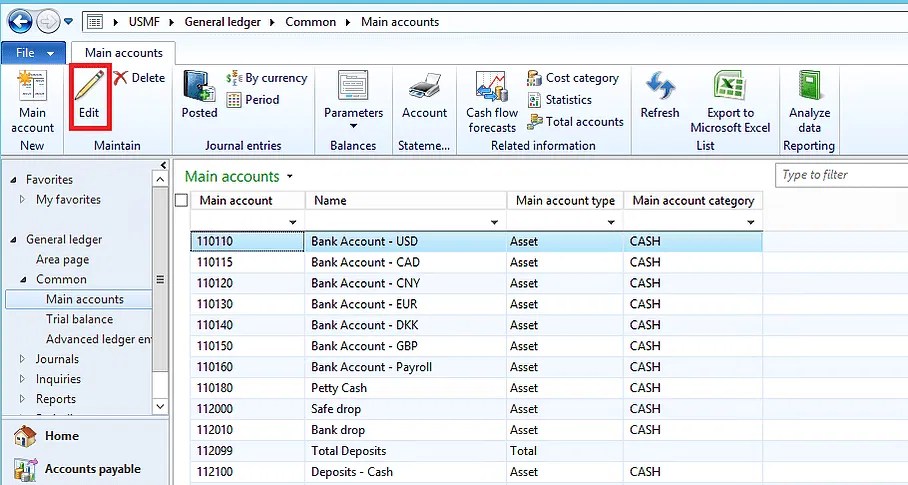Click the Total accounts icon

point(534,122)
